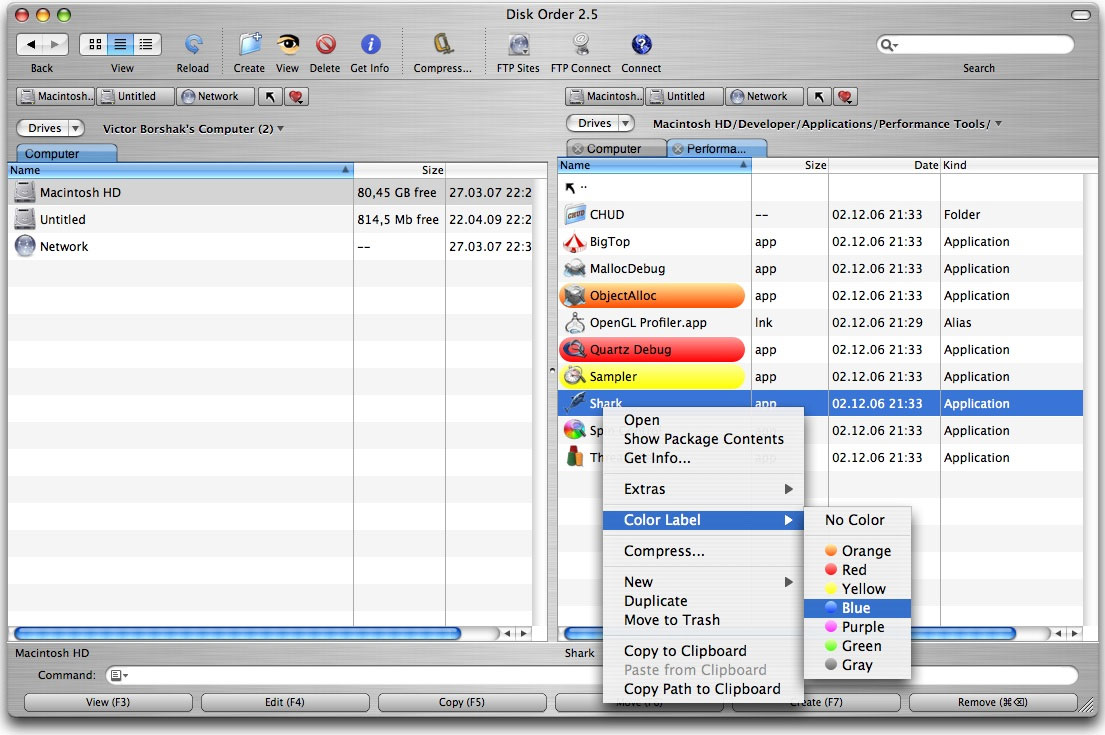Click right pane Macintosh drive button

pos(605,97)
